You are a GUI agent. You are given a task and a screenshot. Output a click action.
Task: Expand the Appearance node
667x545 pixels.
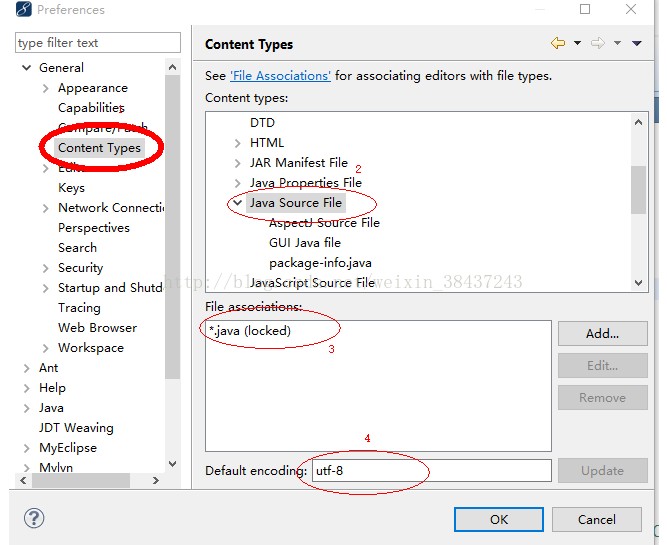click(46, 88)
